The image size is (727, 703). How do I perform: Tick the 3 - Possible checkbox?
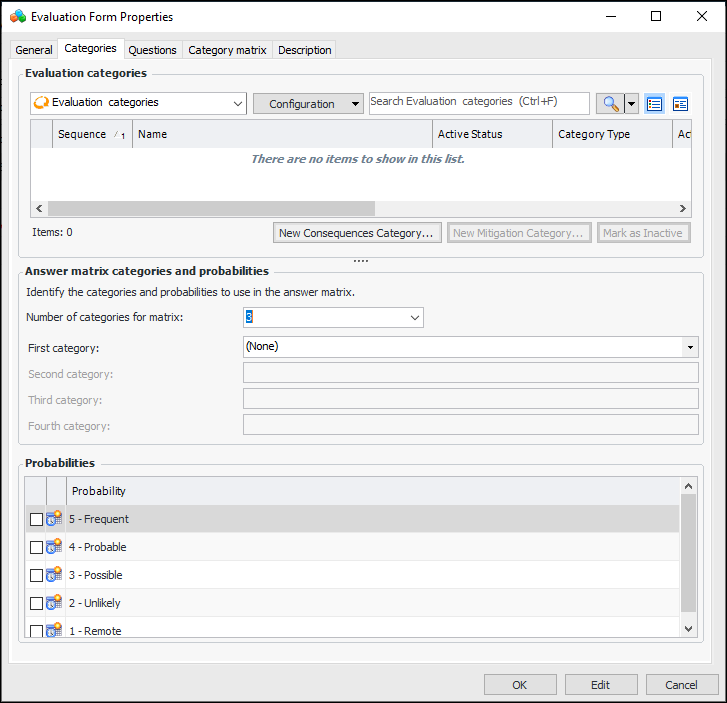pos(37,576)
